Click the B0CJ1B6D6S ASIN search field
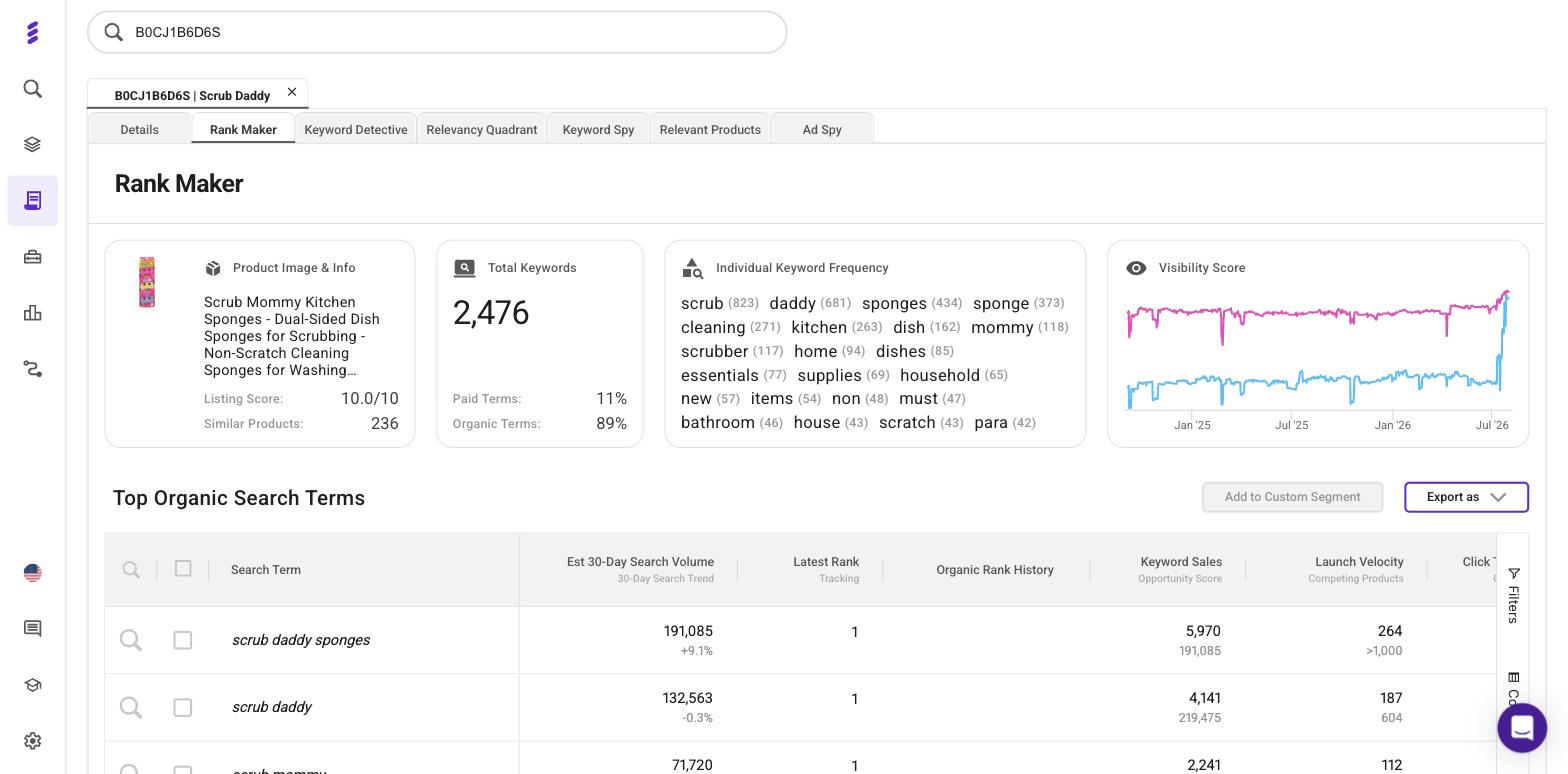Screen dimensions: 1568x774 point(437,32)
